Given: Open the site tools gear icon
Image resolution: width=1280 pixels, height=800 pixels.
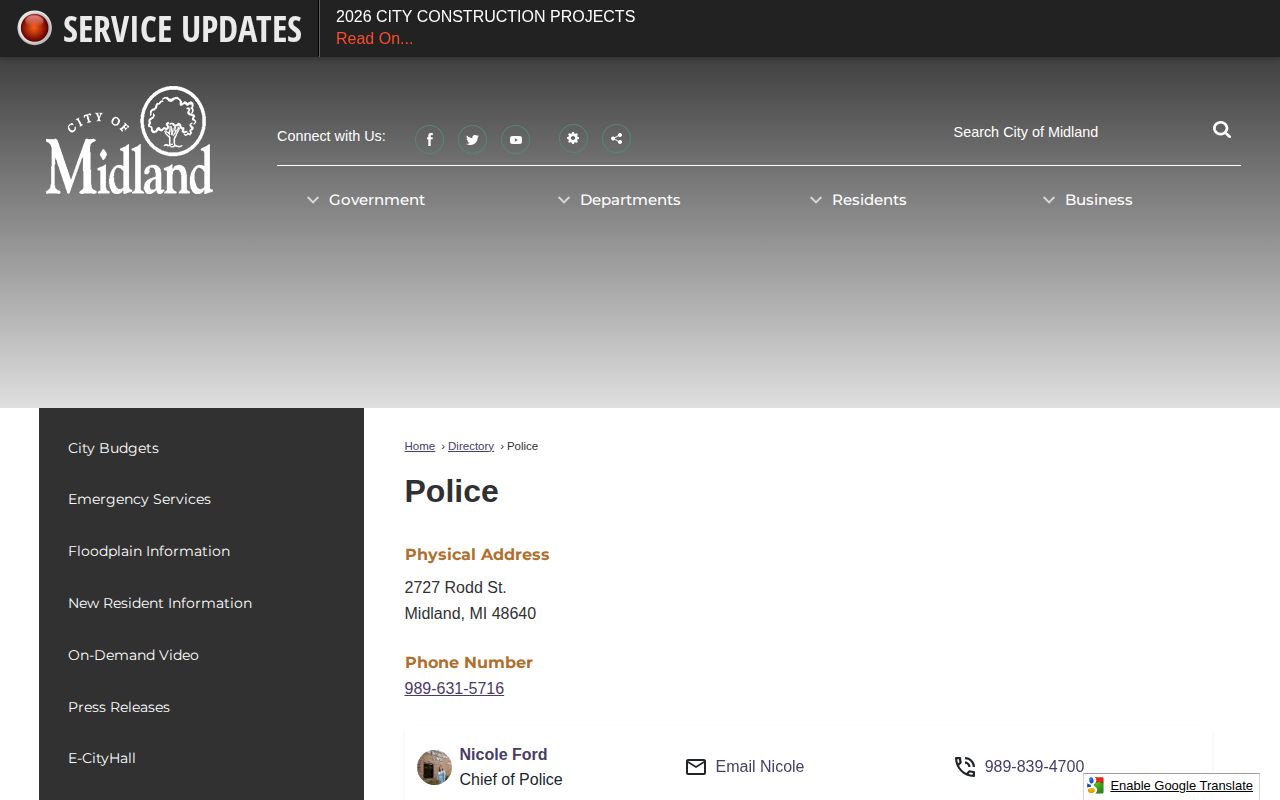Looking at the screenshot, I should pos(573,138).
